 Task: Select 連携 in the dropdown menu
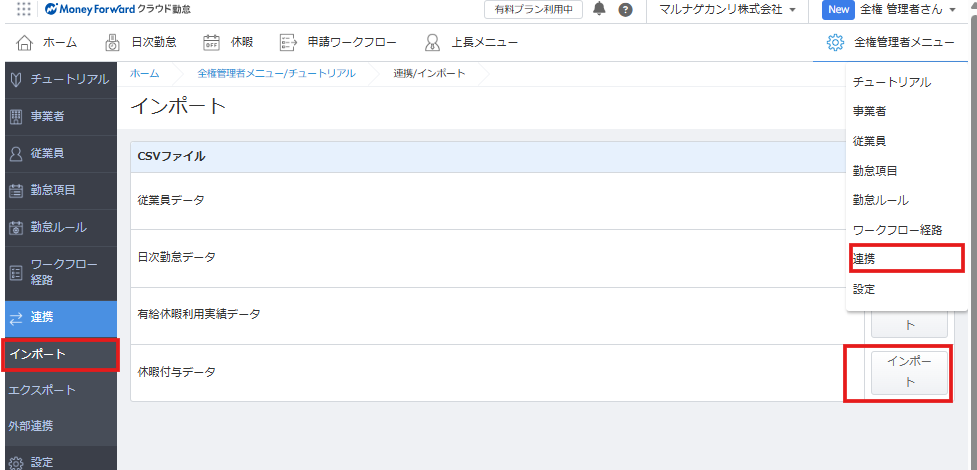(866, 258)
